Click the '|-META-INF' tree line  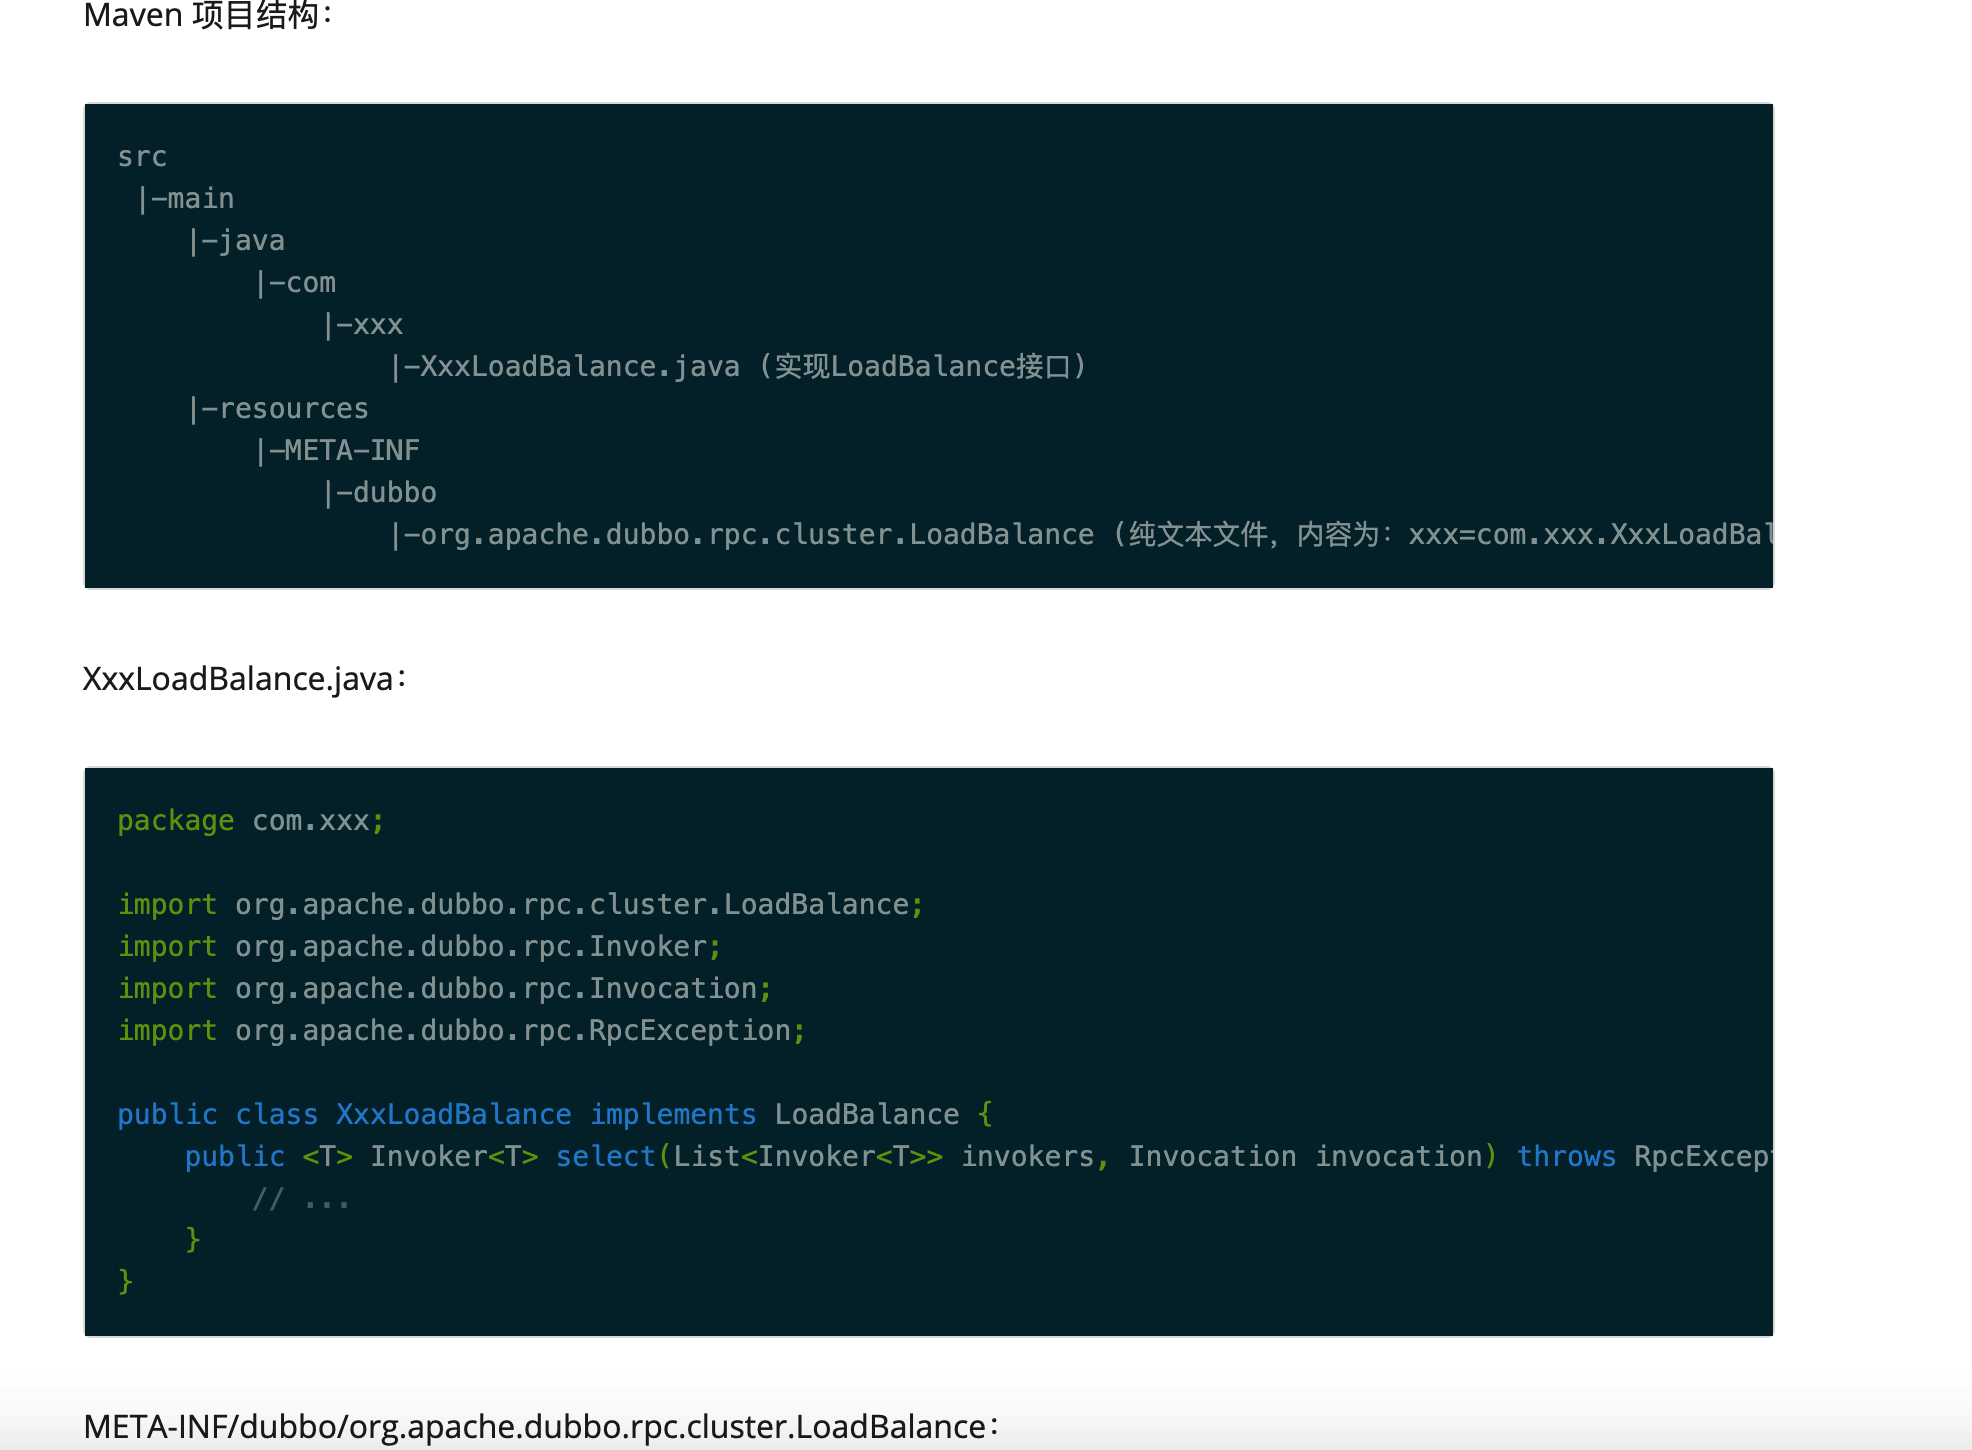point(337,451)
